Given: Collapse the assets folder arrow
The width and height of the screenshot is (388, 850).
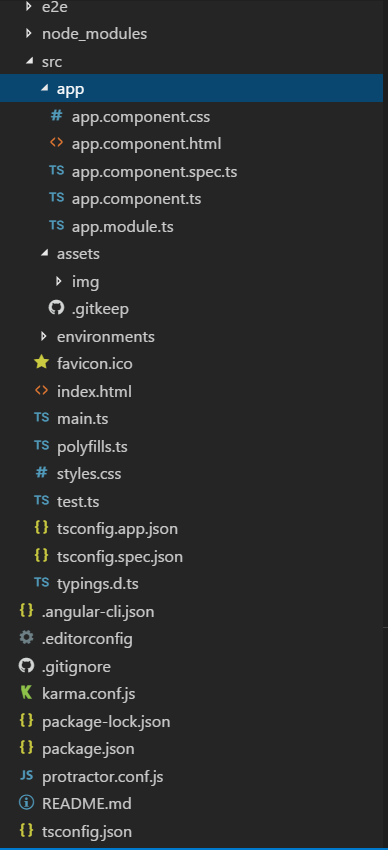Looking at the screenshot, I should coord(44,253).
